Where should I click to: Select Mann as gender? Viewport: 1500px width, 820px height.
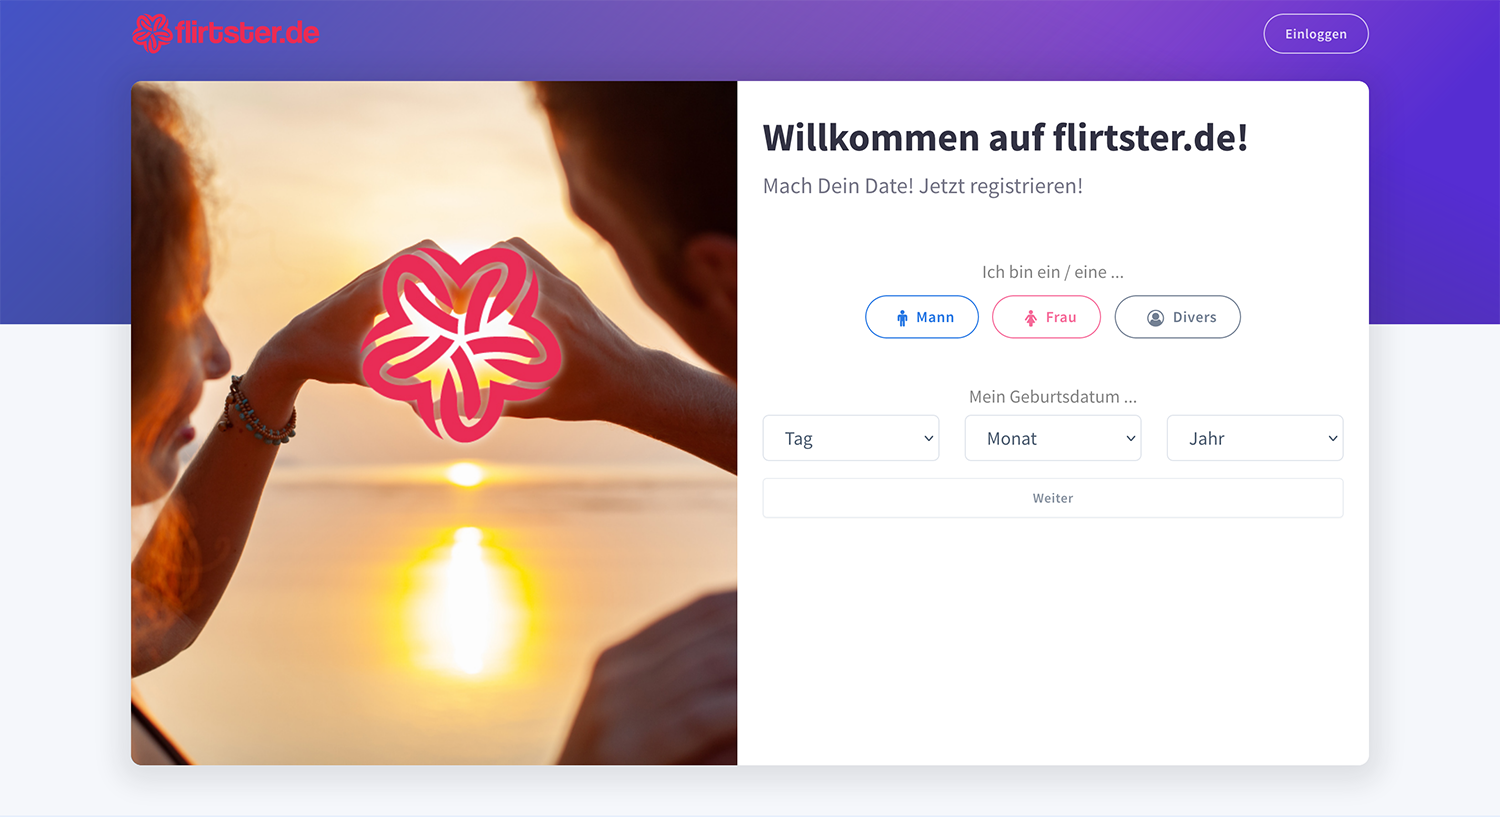pos(922,317)
